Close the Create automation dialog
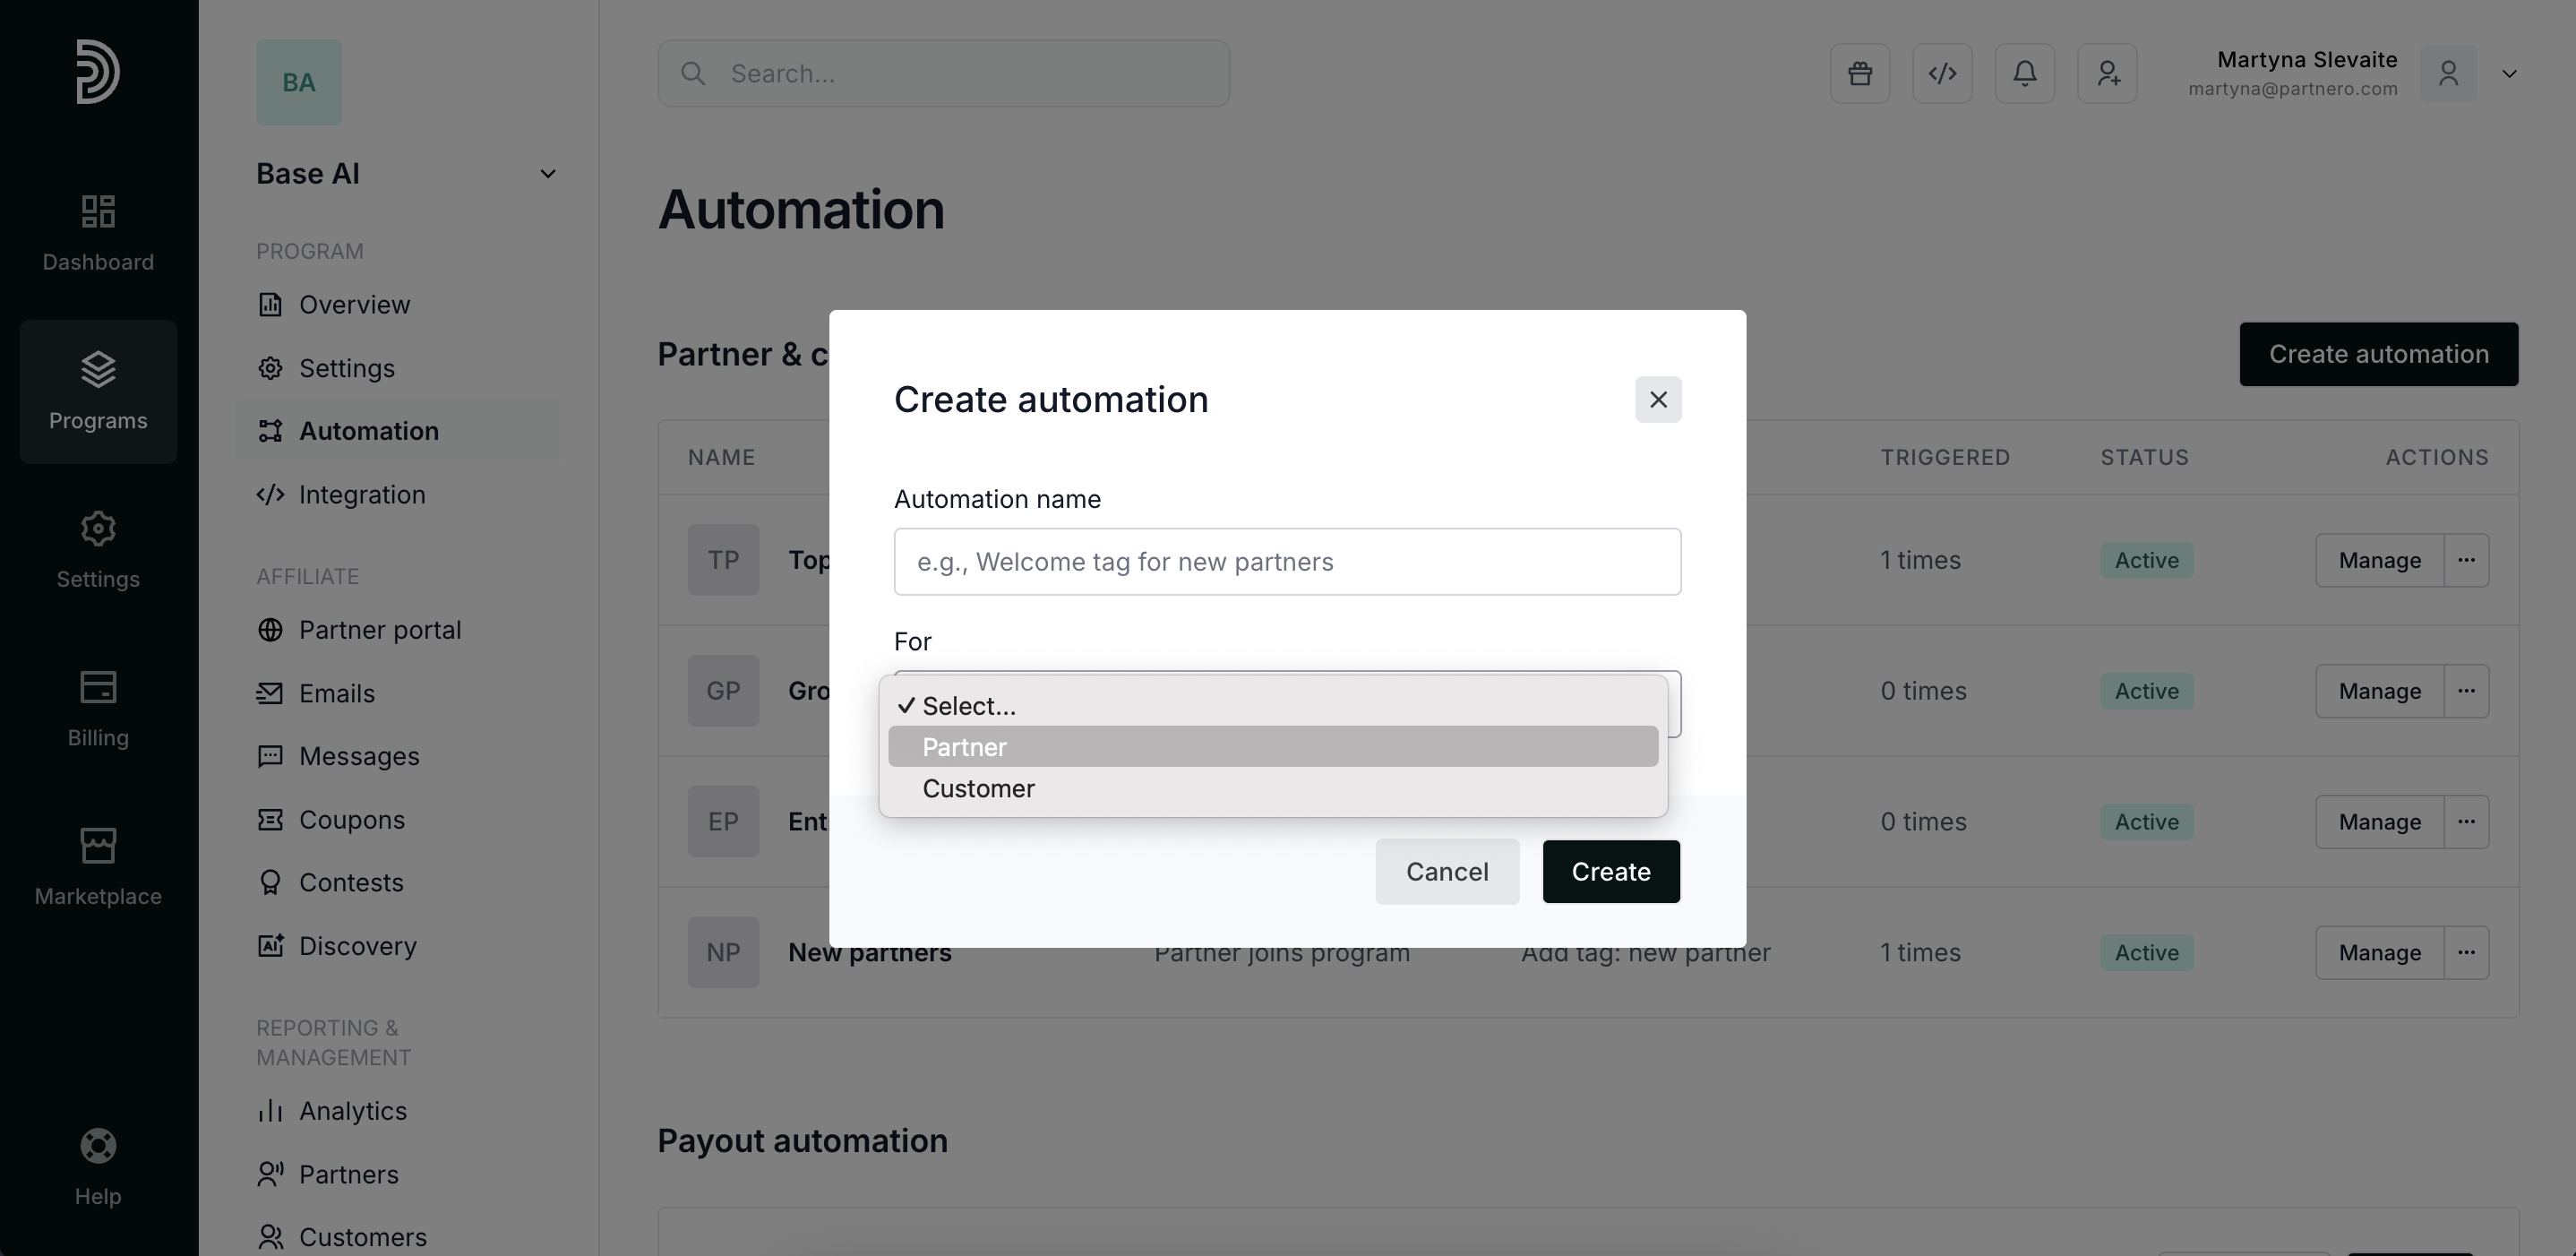Image resolution: width=2576 pixels, height=1256 pixels. [x=1657, y=399]
